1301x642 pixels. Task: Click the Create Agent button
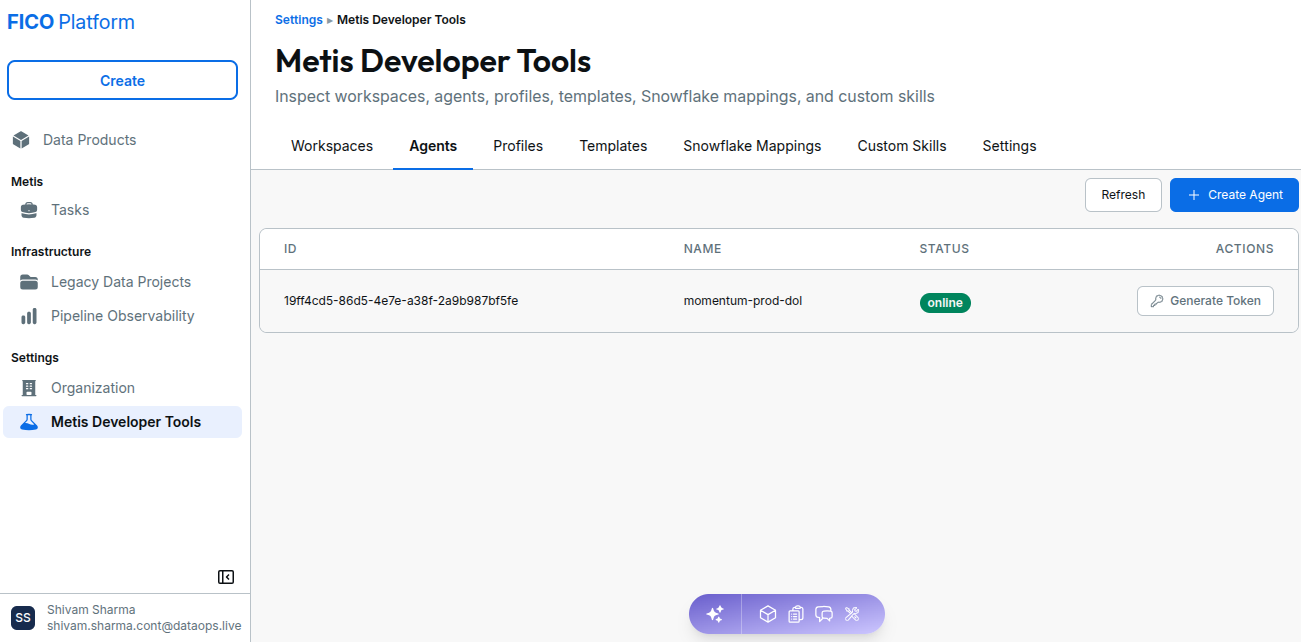(1234, 195)
